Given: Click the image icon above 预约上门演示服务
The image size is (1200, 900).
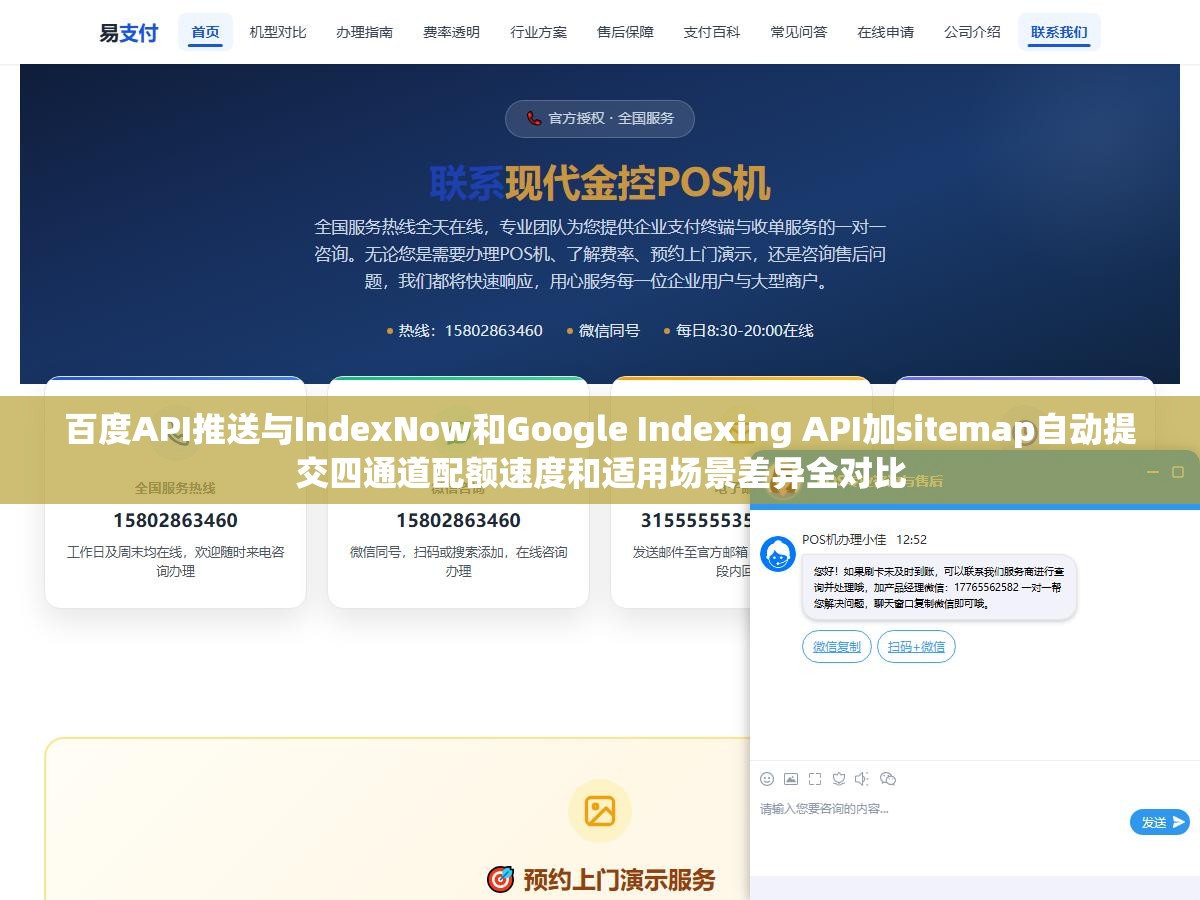Looking at the screenshot, I should 600,810.
